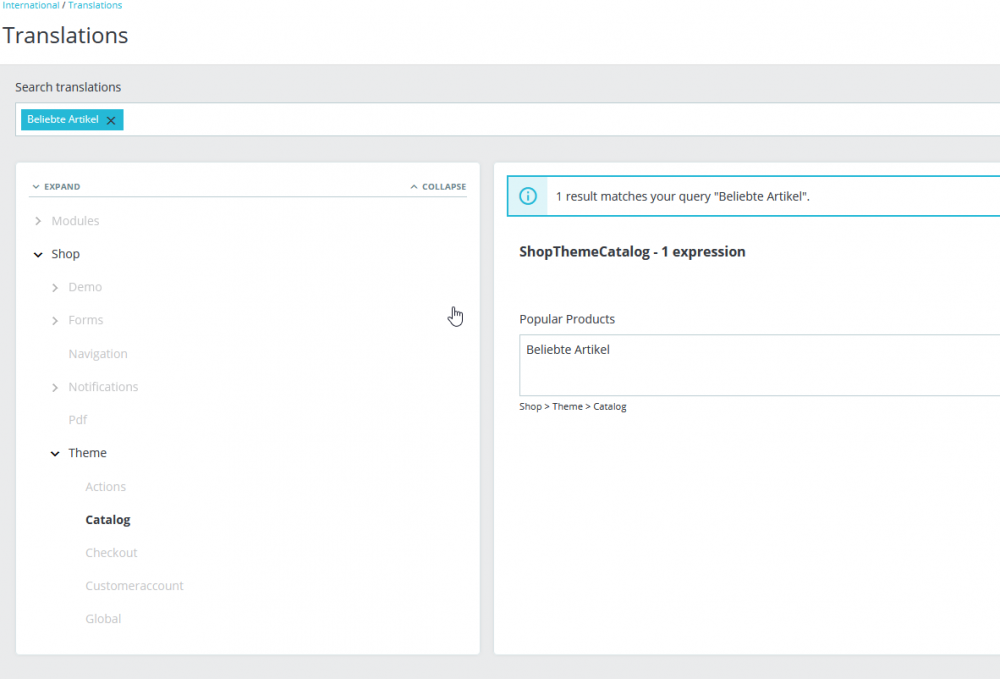The width and height of the screenshot is (1000, 679).
Task: Expand the Notifications node chevron
Action: (55, 387)
